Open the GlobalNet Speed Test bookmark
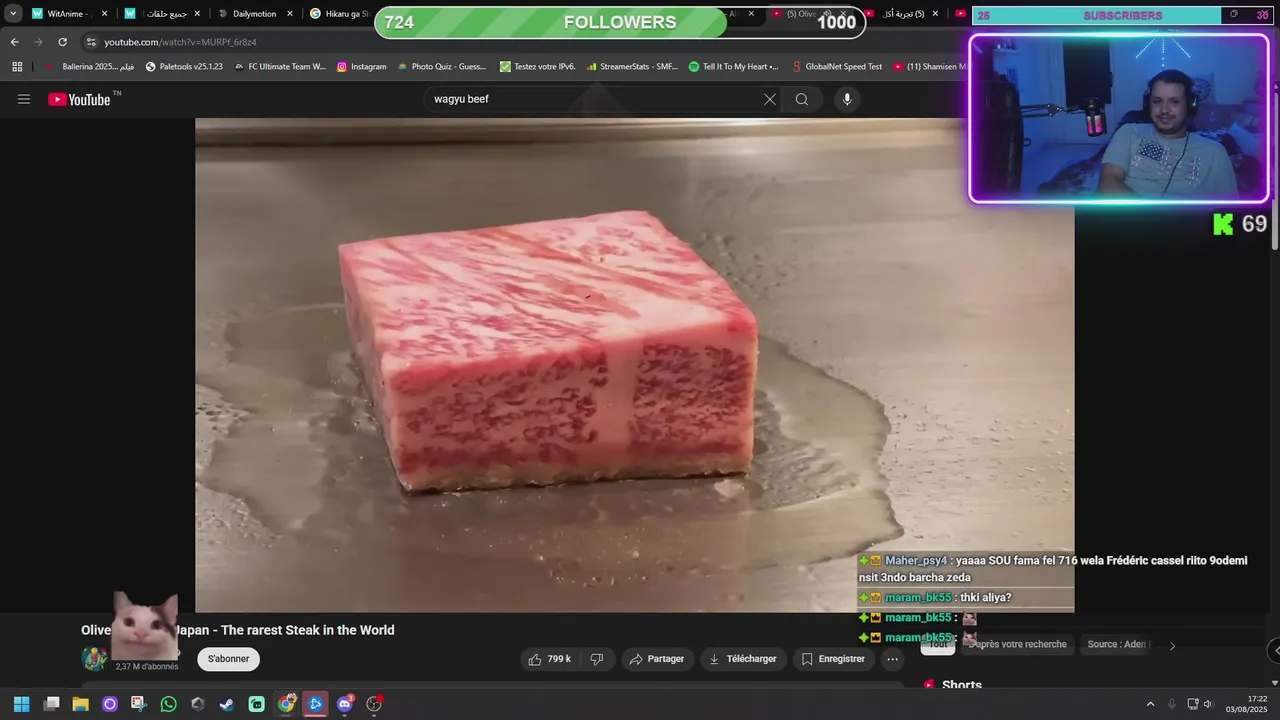Viewport: 1280px width, 720px height. [x=836, y=67]
